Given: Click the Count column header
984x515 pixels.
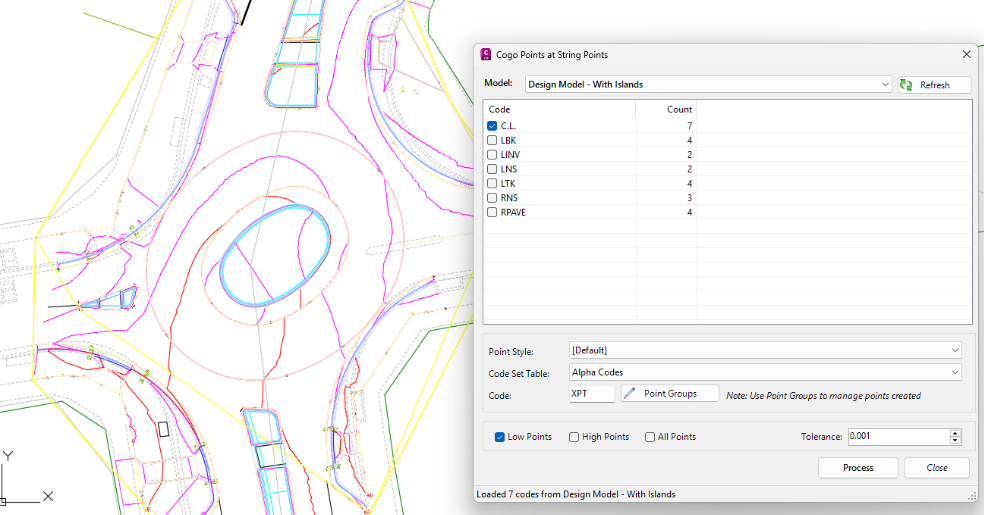Looking at the screenshot, I should pos(679,109).
